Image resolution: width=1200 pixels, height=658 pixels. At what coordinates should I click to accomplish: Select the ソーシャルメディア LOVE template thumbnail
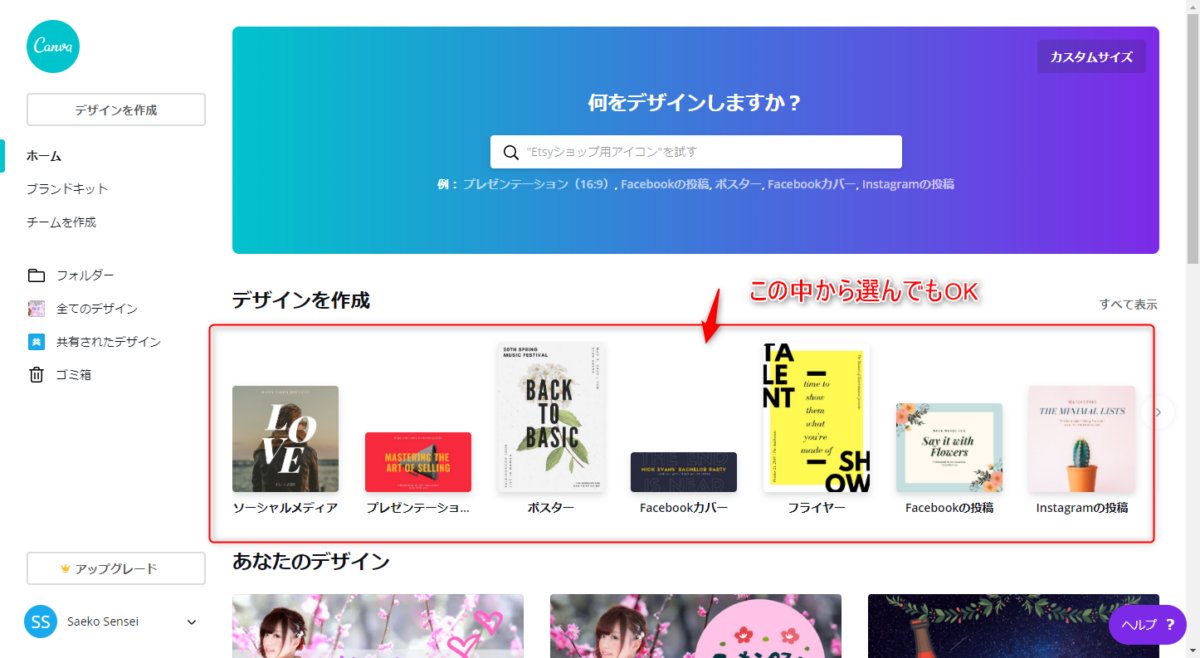285,439
